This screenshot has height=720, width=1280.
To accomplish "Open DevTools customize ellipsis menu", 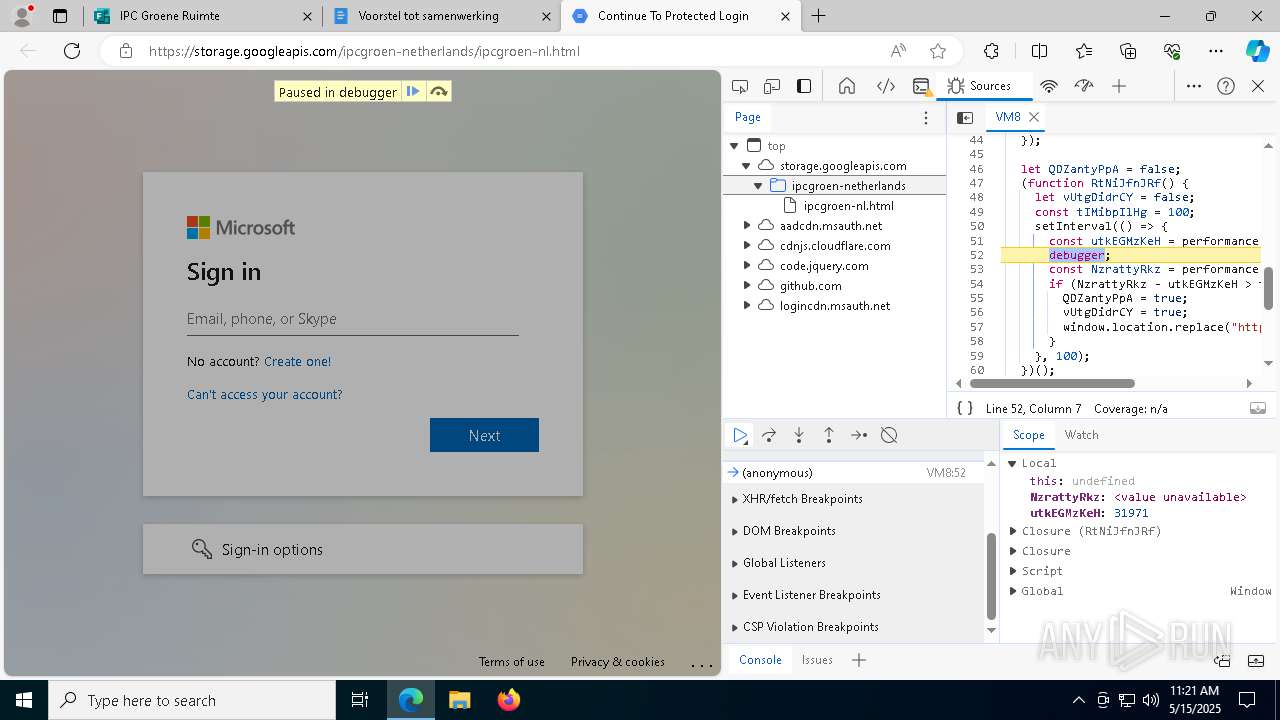I will pyautogui.click(x=1194, y=86).
